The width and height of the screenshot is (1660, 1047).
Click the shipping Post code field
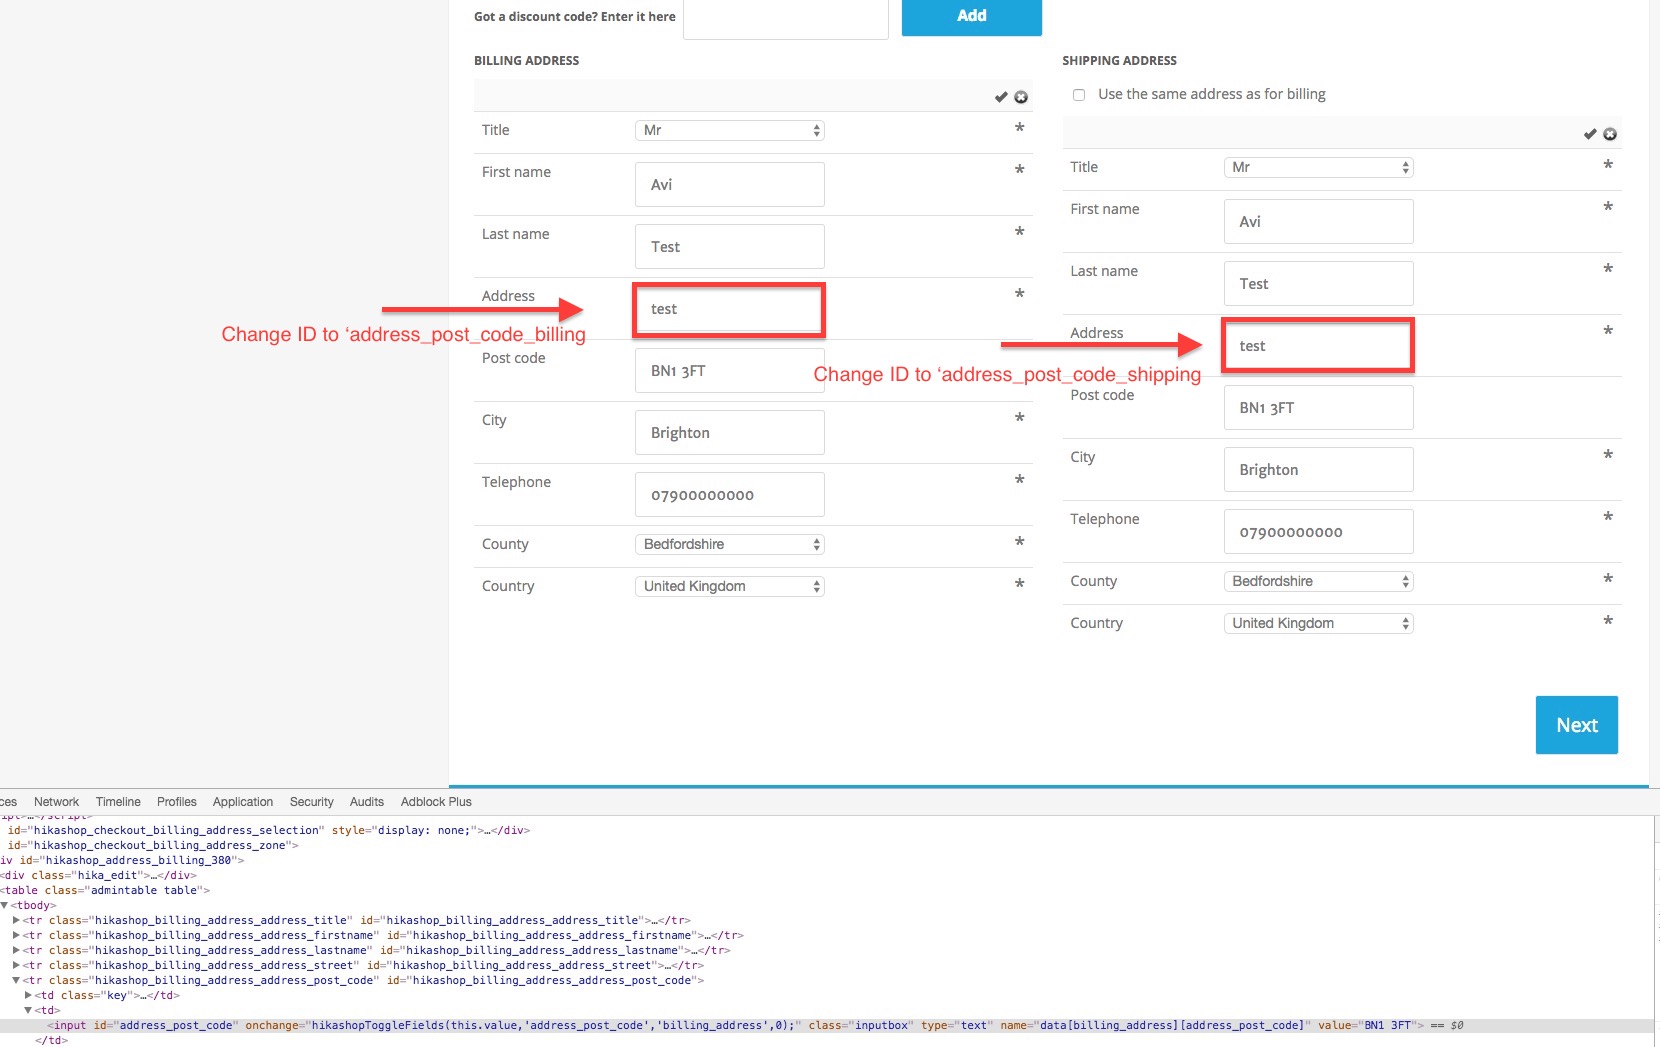point(1319,408)
